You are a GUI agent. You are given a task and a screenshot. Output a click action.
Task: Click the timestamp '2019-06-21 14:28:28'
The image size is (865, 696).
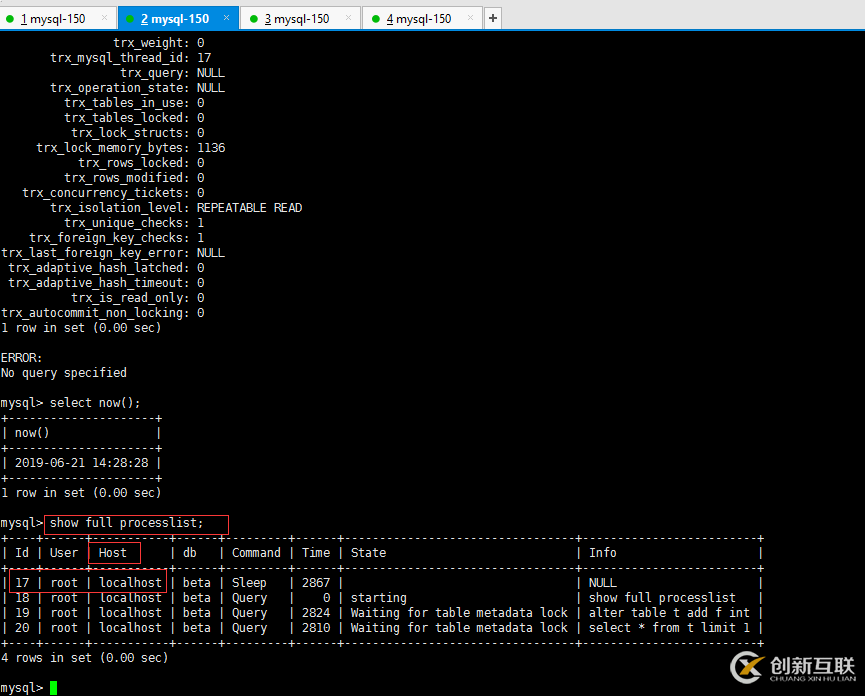coord(82,463)
